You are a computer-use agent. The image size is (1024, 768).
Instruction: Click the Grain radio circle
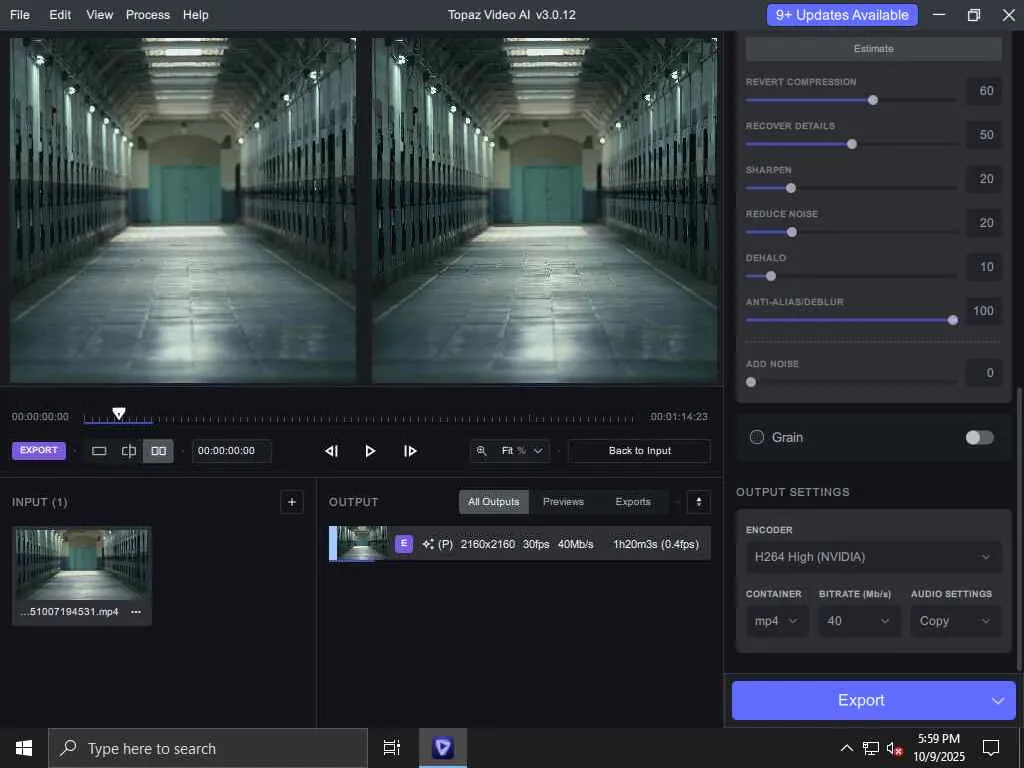(757, 437)
